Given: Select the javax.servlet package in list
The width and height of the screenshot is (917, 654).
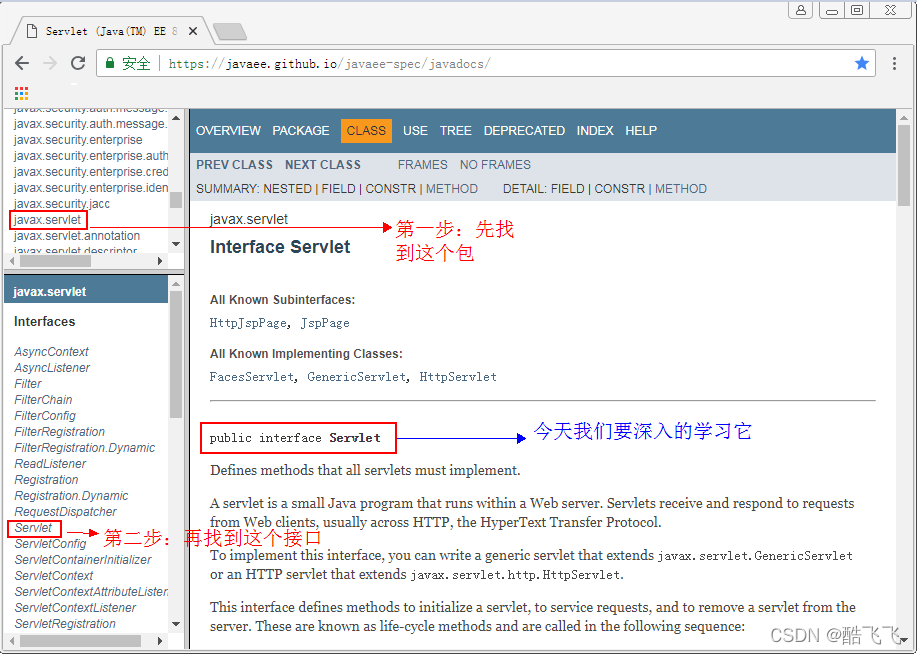Looking at the screenshot, I should pos(47,220).
